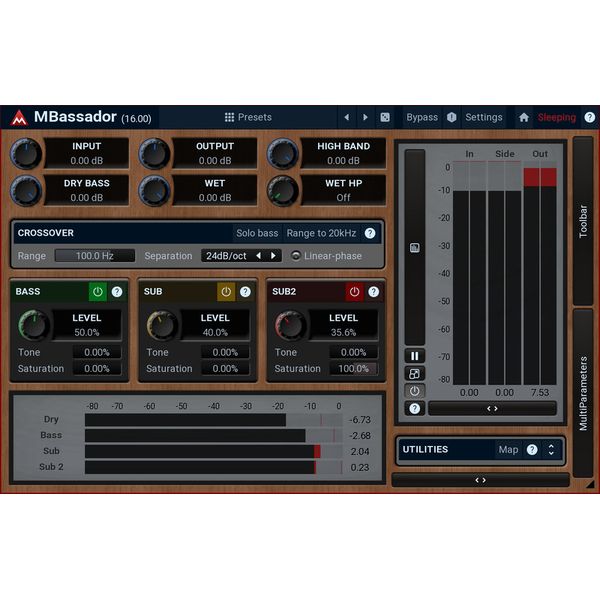Pause the level meters
Viewport: 600px width, 600px height.
pyautogui.click(x=414, y=356)
